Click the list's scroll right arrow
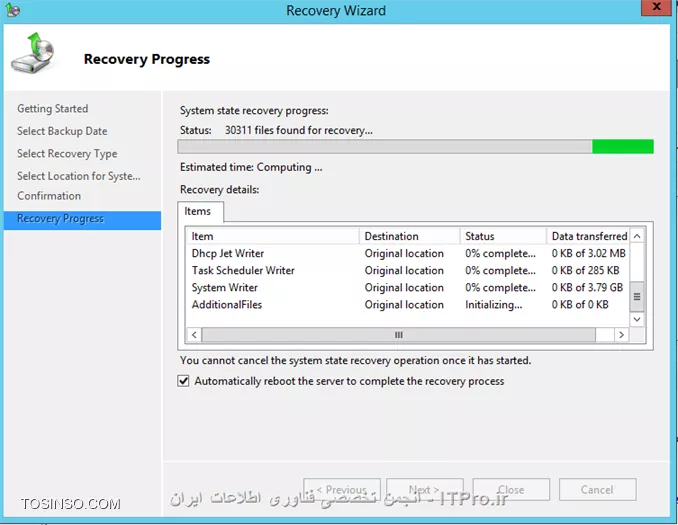Screen dimensions: 678x525 coord(622,335)
